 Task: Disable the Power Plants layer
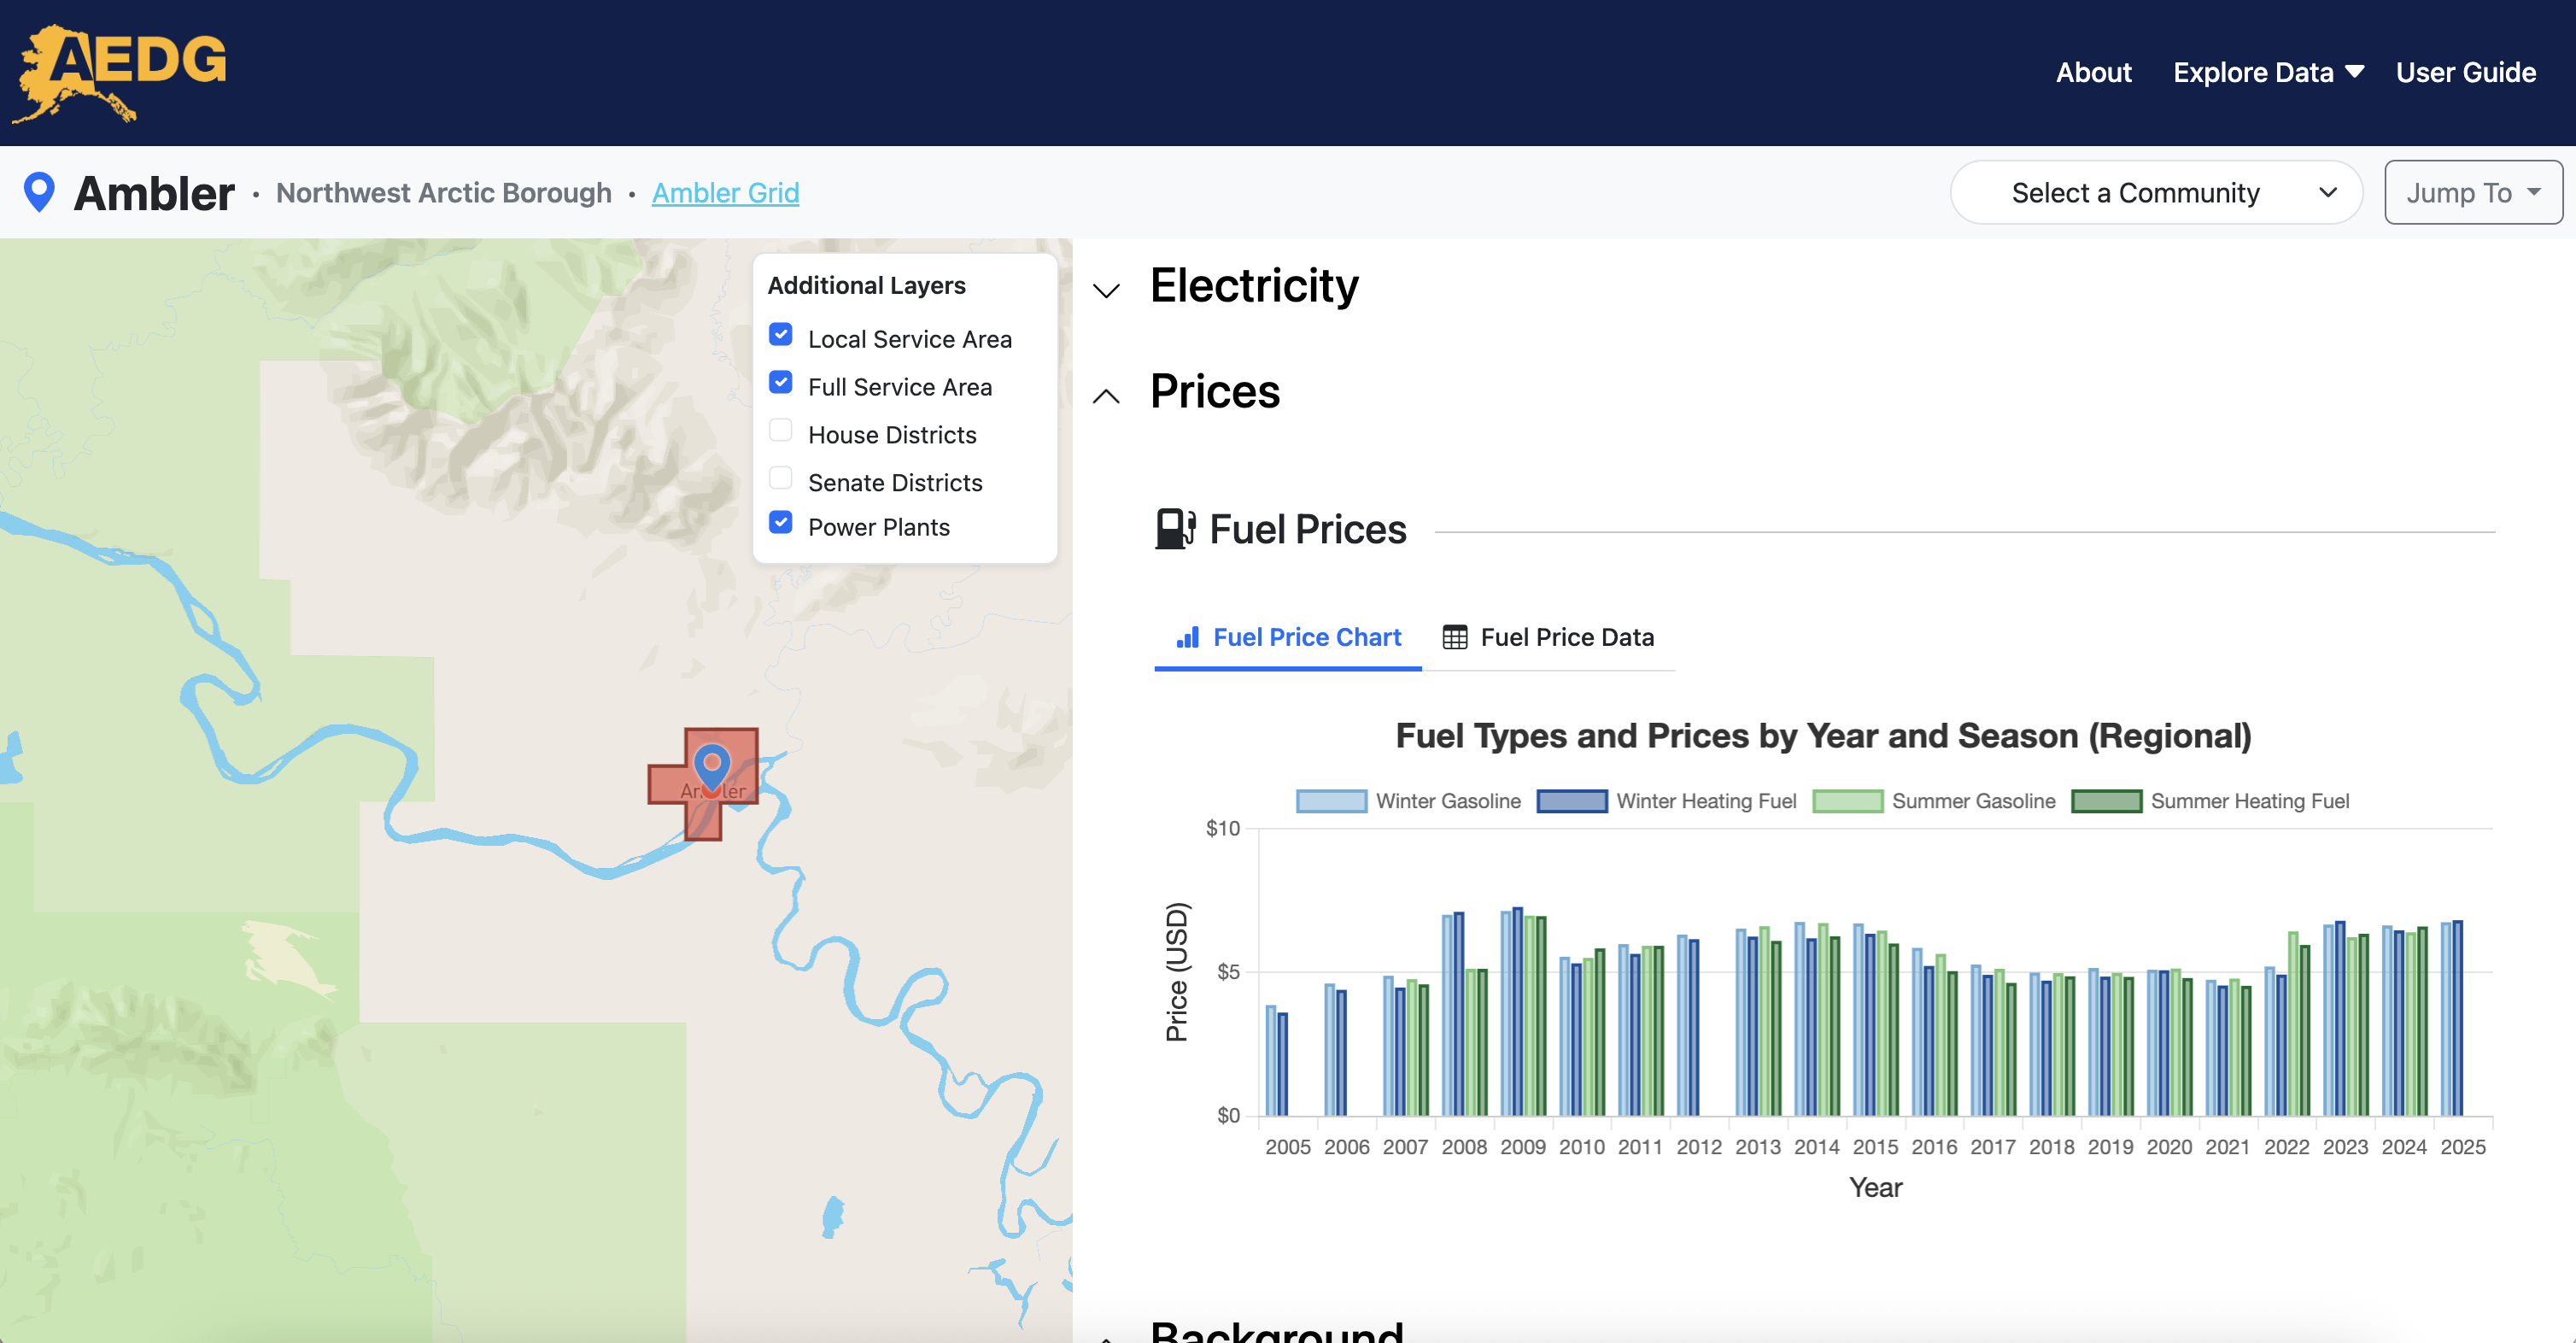[x=781, y=523]
